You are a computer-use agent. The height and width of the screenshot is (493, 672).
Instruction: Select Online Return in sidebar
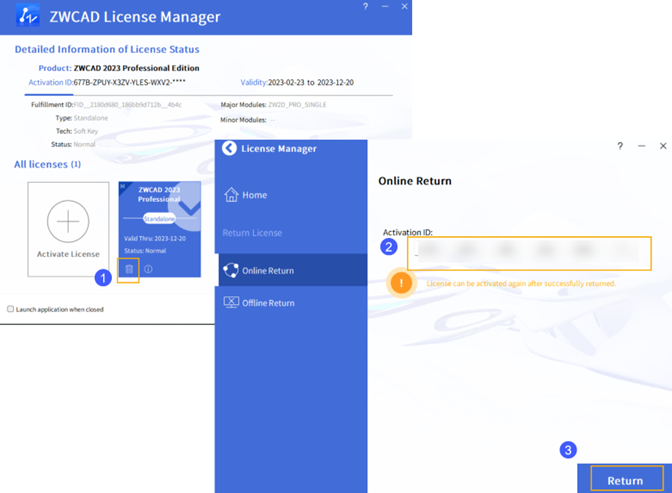293,270
